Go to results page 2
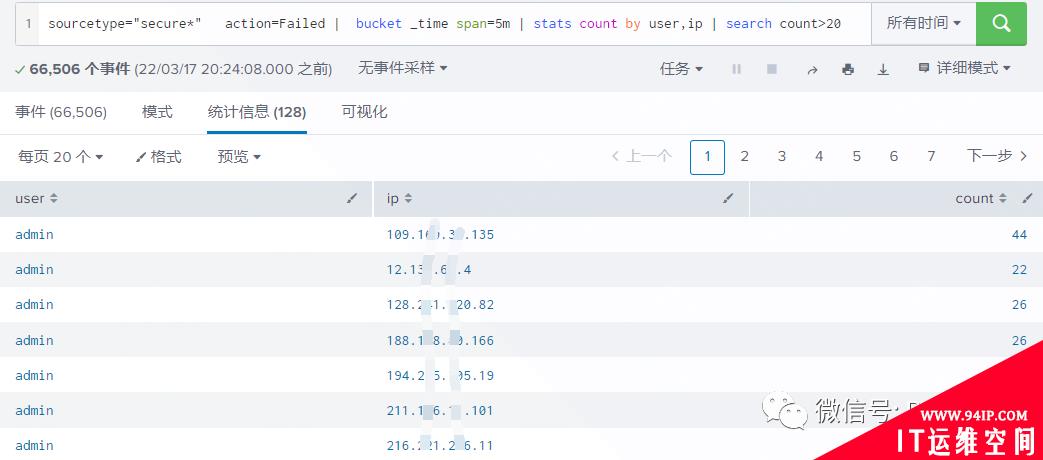Image resolution: width=1043 pixels, height=460 pixels. (744, 157)
